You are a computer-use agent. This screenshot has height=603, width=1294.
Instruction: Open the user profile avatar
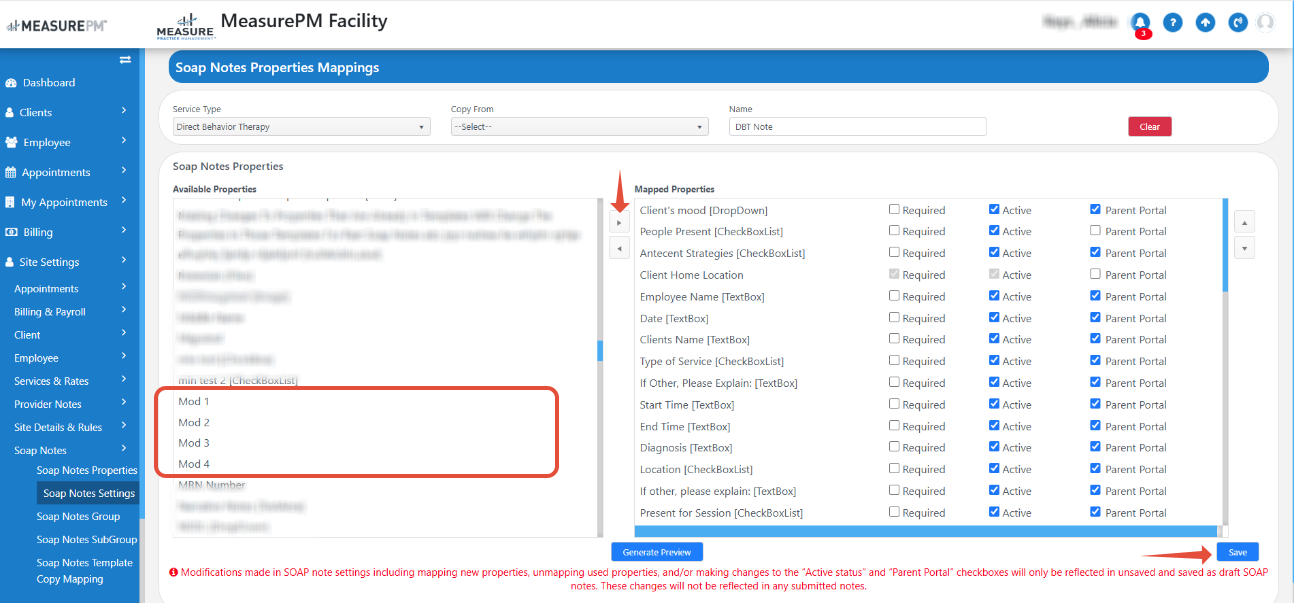click(x=1266, y=22)
